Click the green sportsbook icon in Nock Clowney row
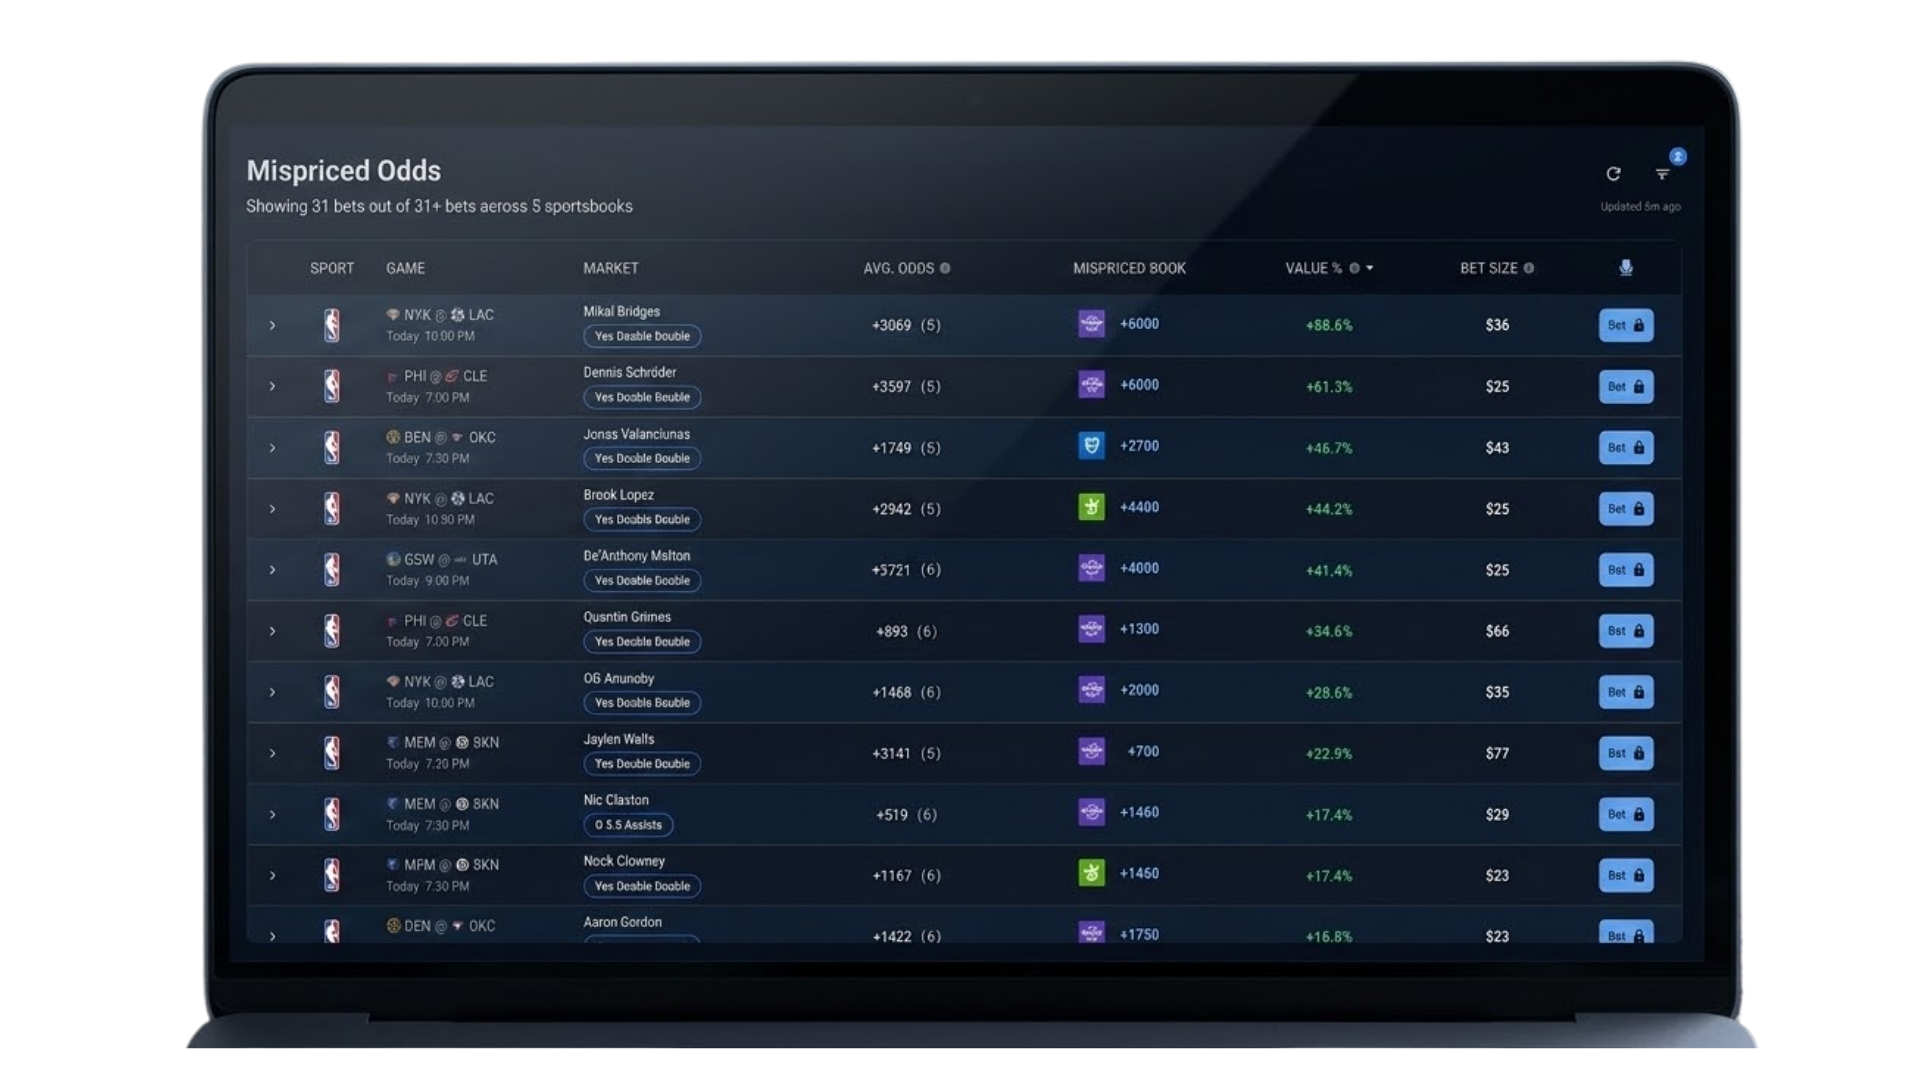Image resolution: width=1920 pixels, height=1080 pixels. click(1091, 873)
